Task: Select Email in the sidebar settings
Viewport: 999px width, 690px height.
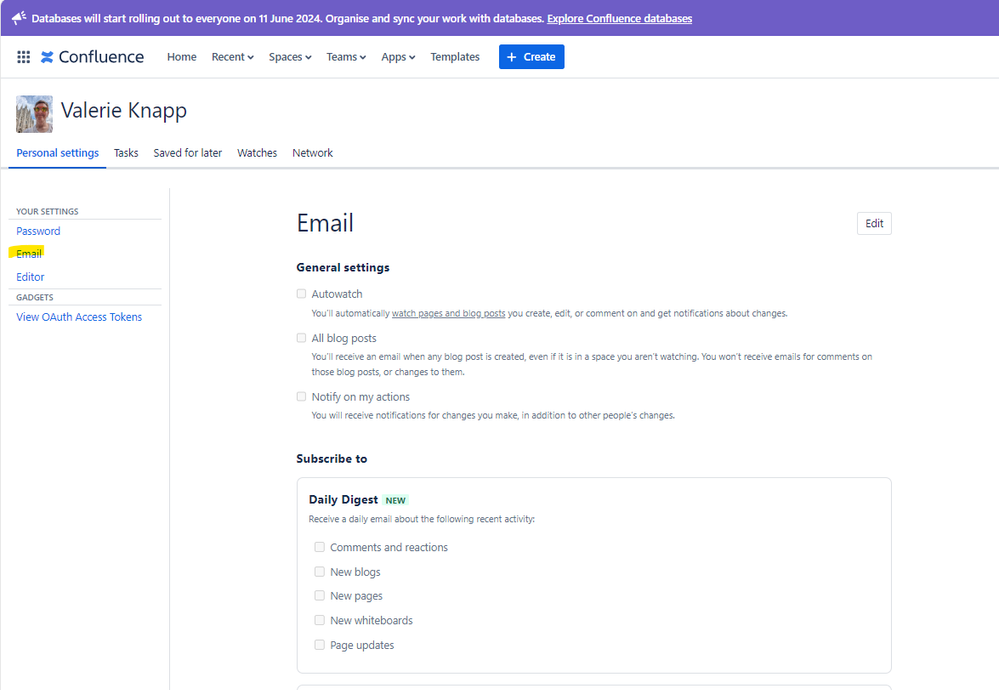Action: click(29, 254)
